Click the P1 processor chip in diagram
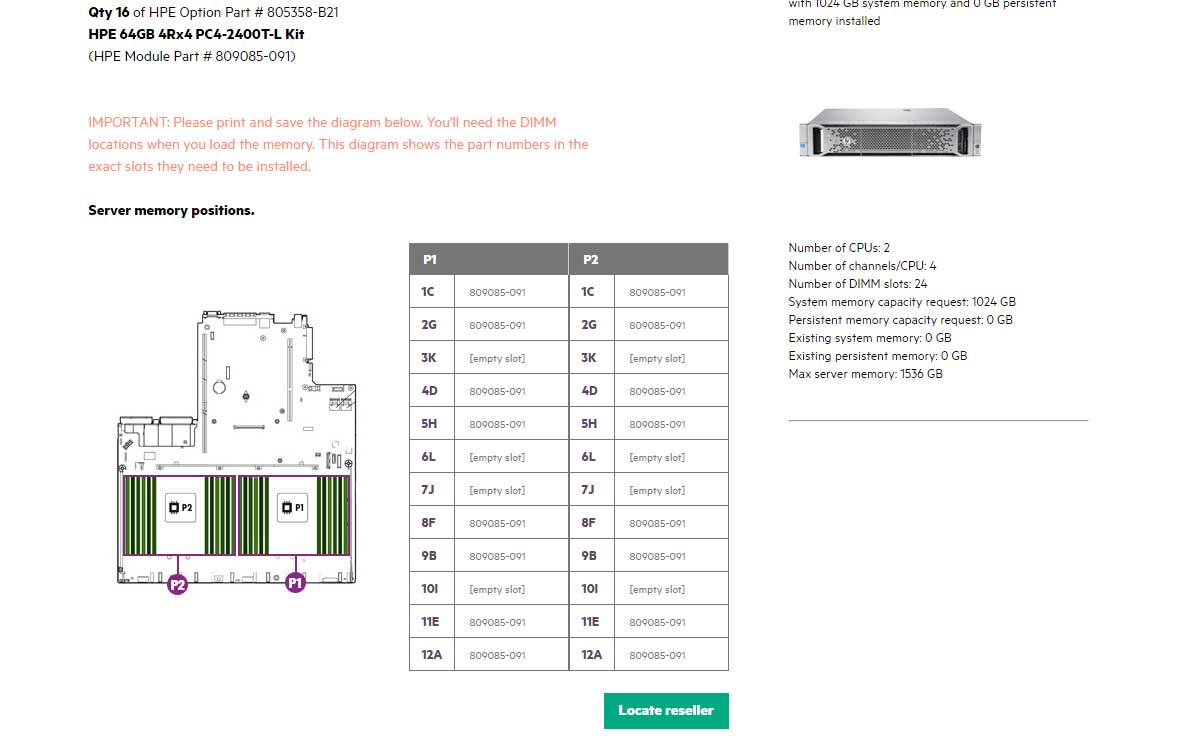 click(x=293, y=507)
